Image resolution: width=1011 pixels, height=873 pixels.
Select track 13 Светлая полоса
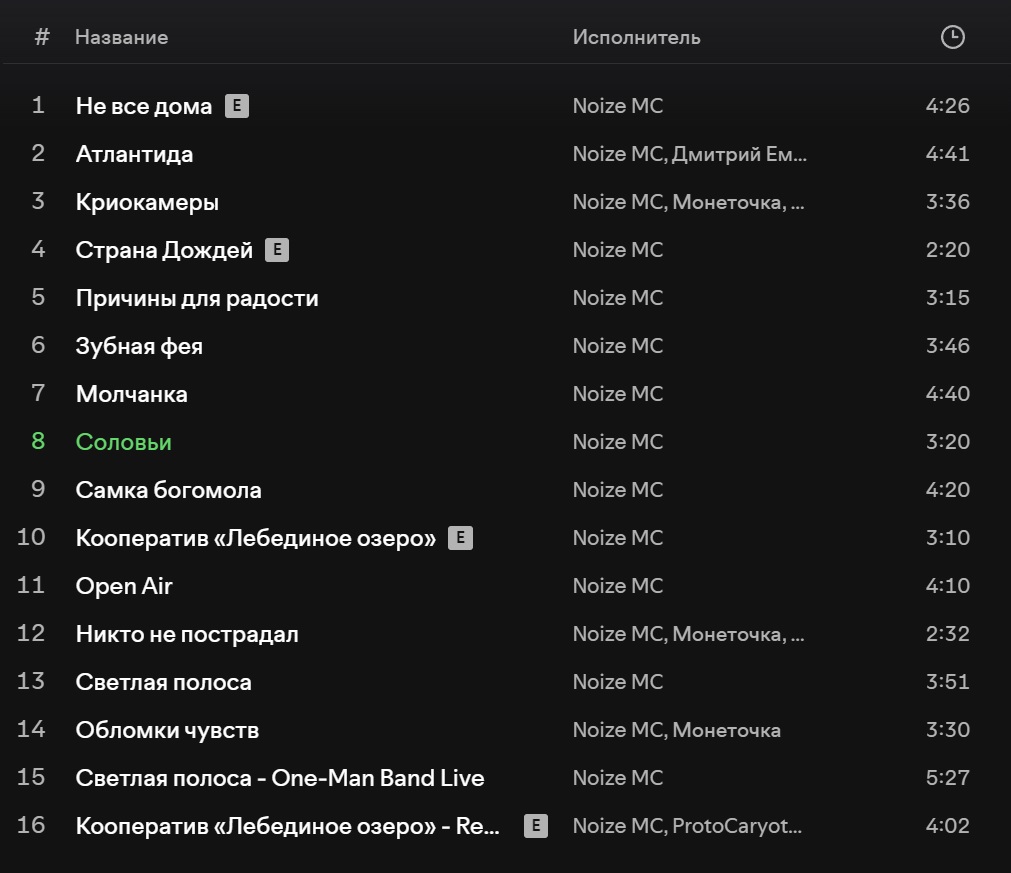[163, 682]
